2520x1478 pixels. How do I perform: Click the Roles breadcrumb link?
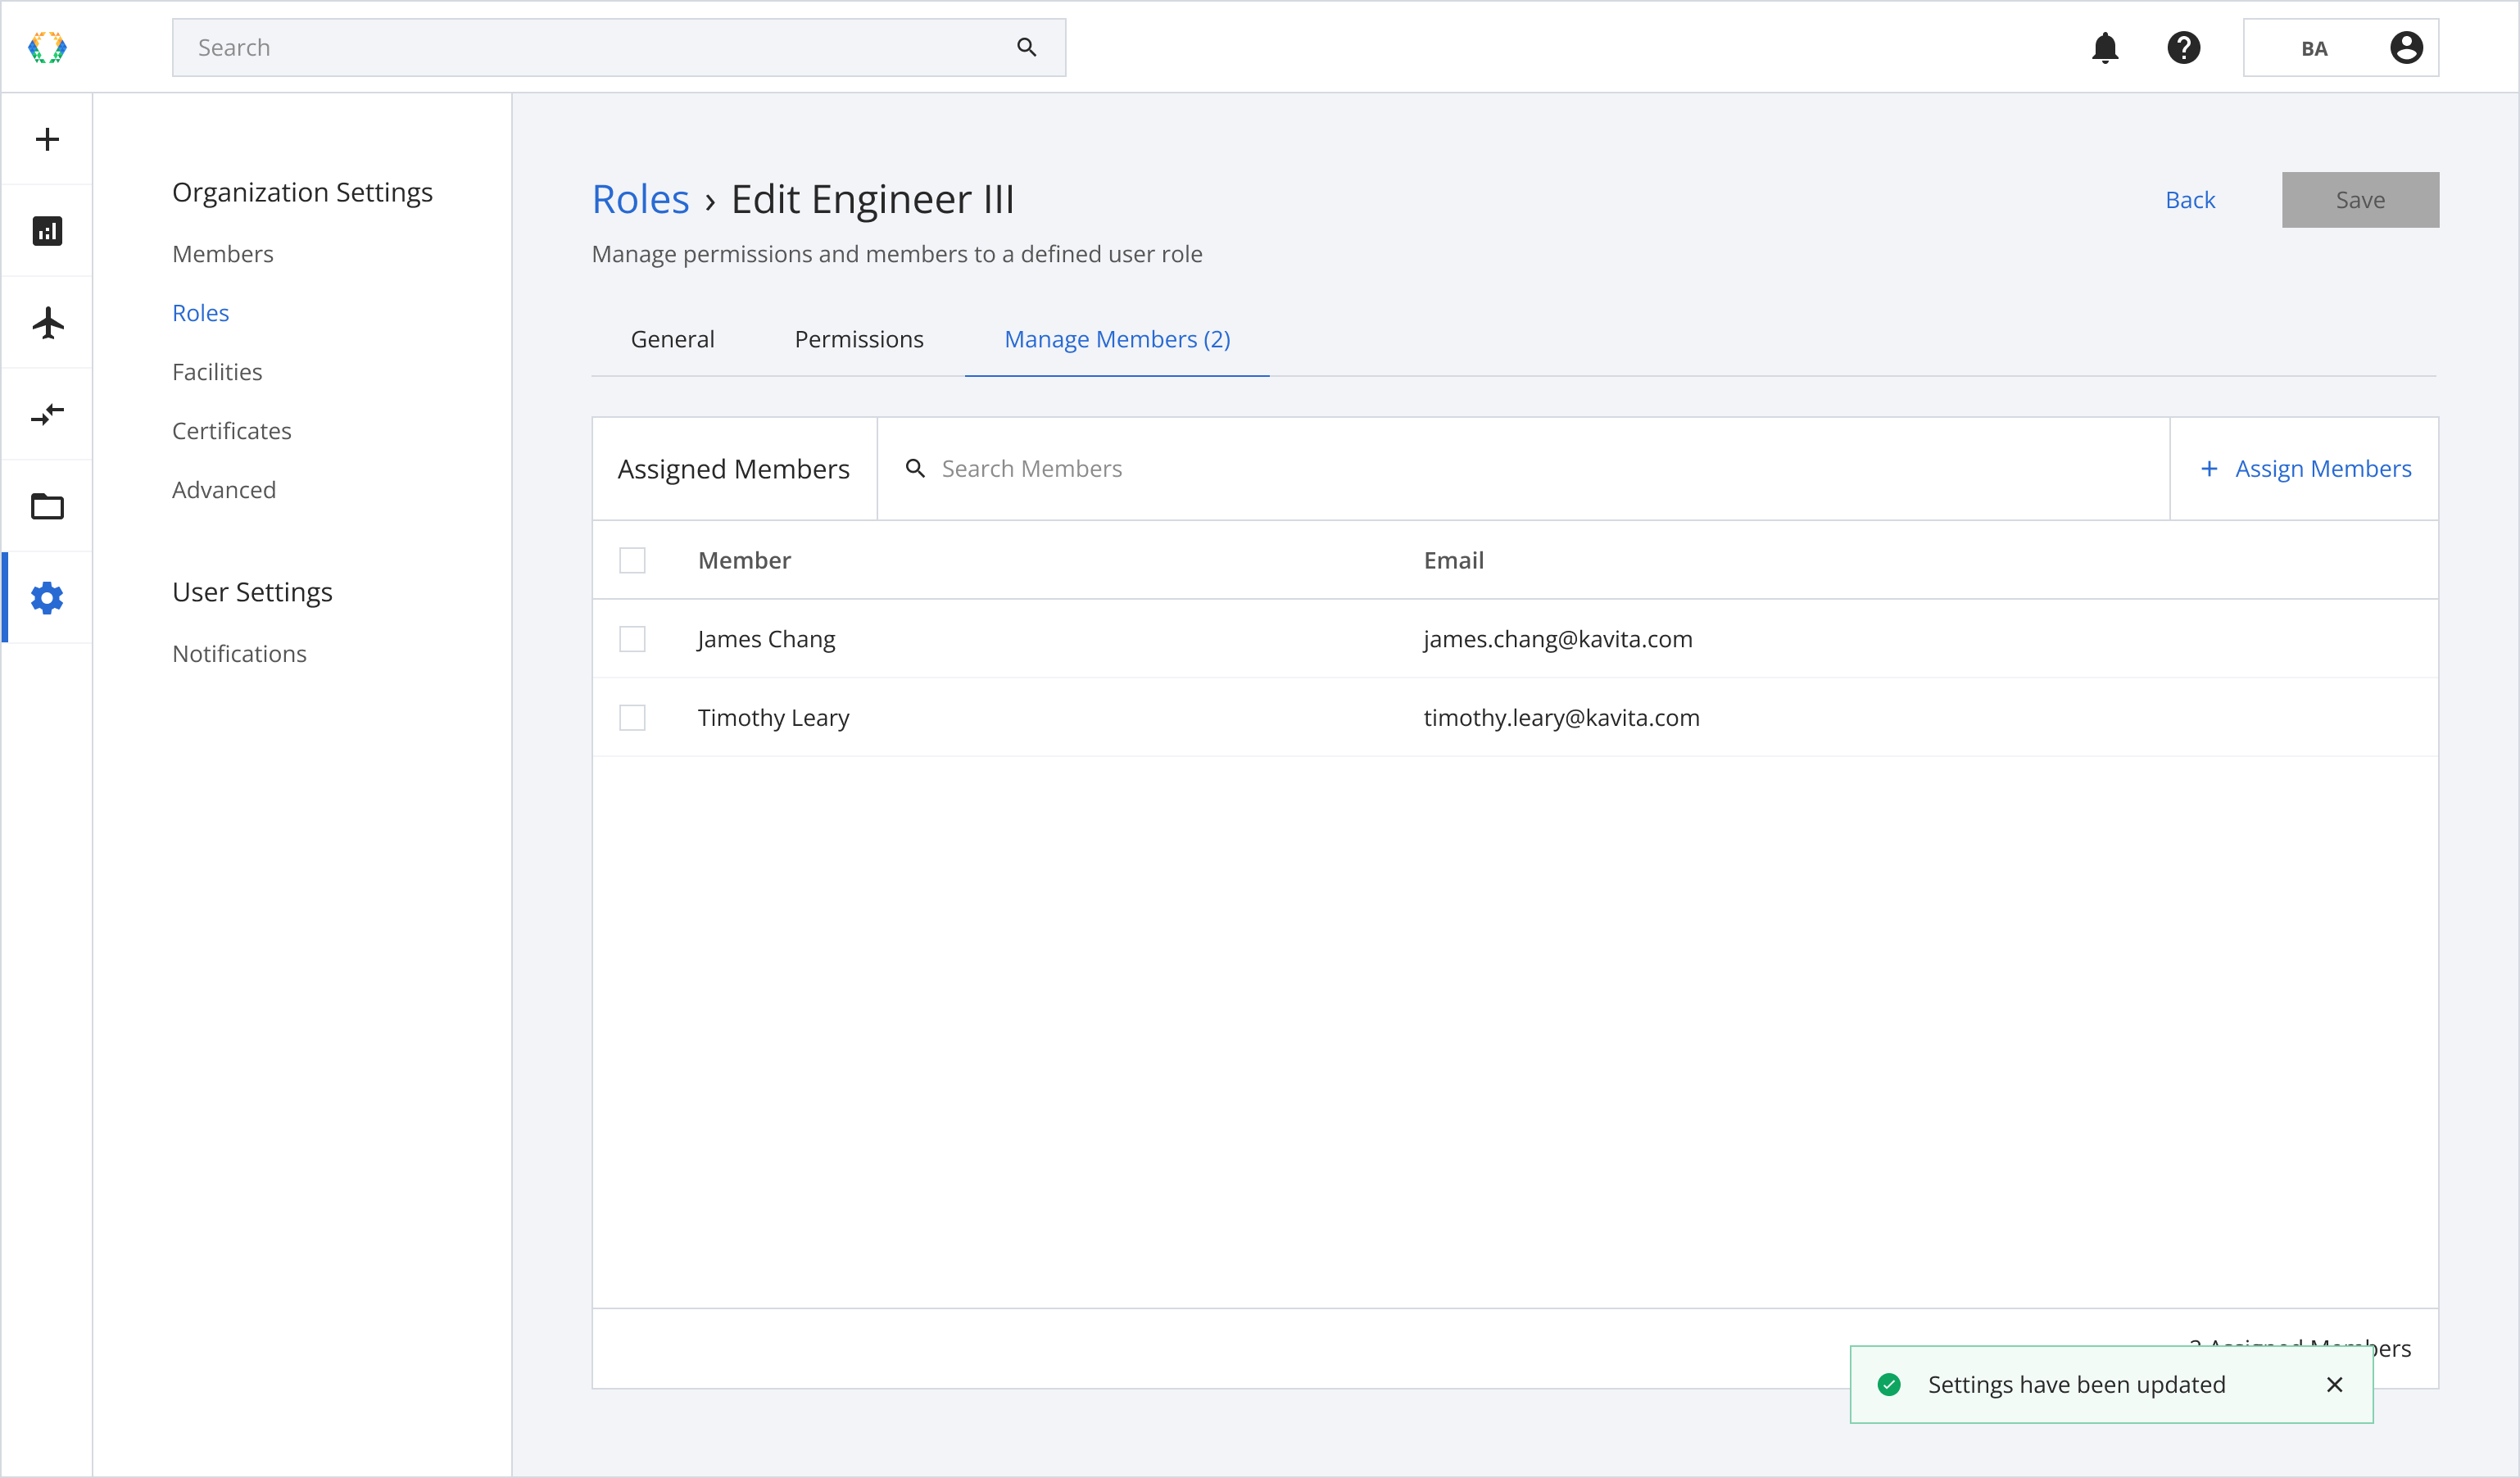[x=640, y=199]
